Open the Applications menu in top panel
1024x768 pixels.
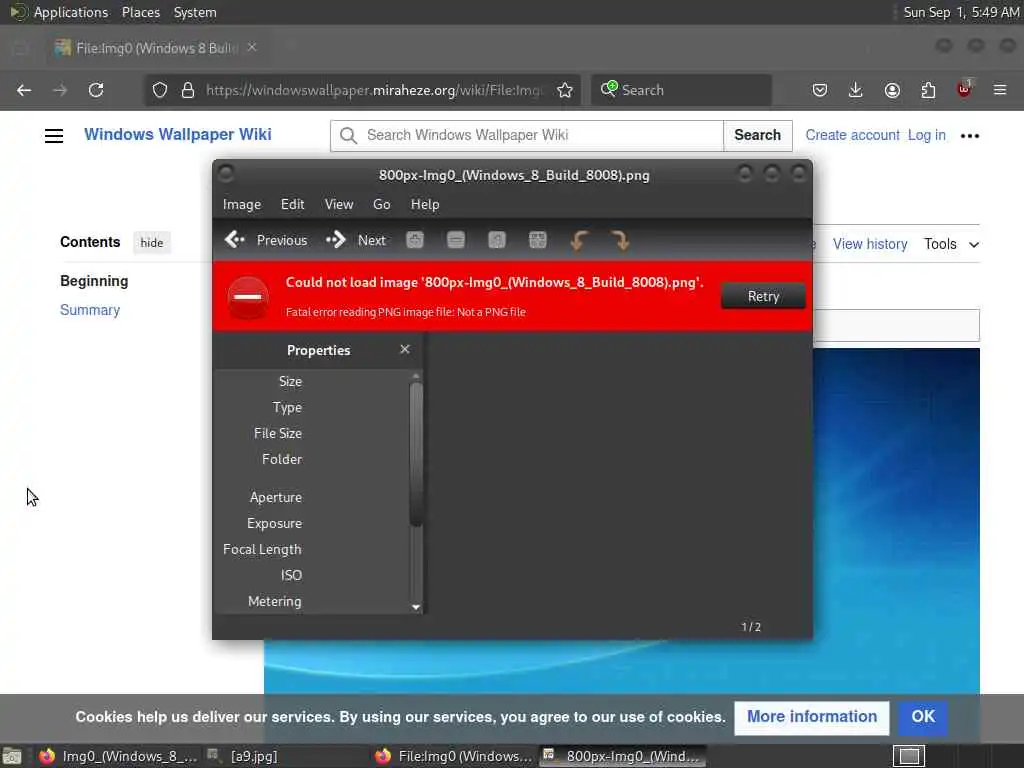(x=59, y=12)
